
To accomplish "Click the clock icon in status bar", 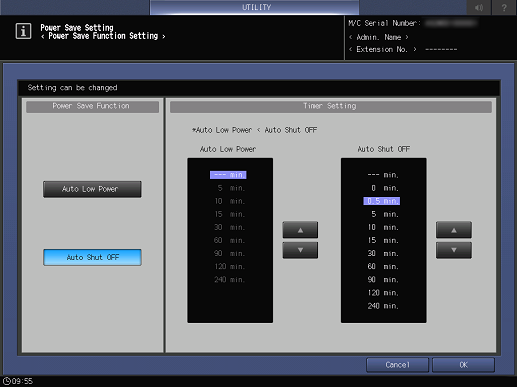I will (x=7, y=381).
